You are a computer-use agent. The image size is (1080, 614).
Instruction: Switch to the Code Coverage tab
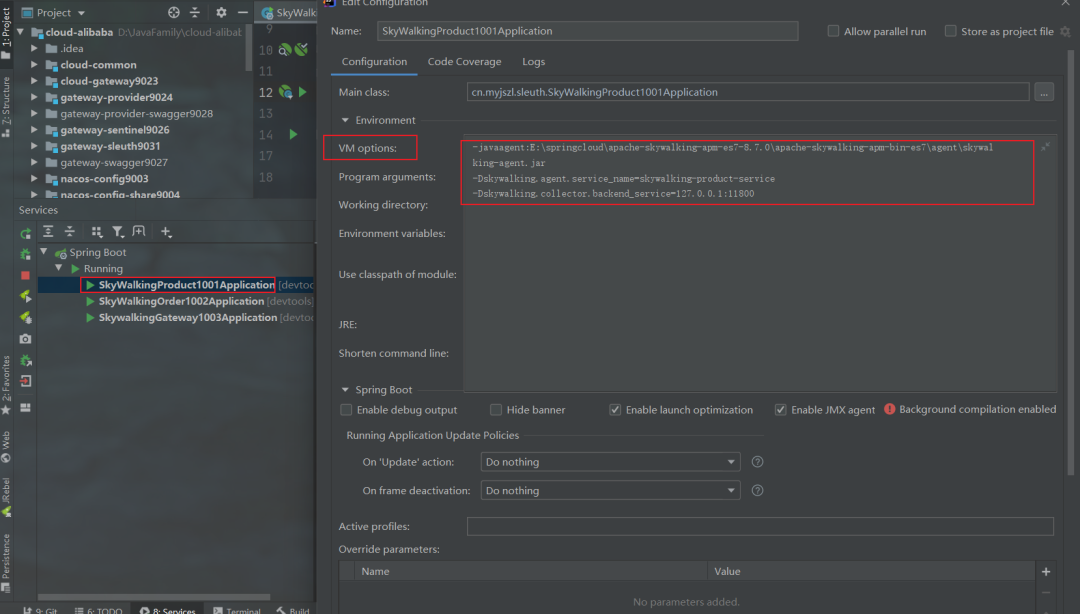464,61
